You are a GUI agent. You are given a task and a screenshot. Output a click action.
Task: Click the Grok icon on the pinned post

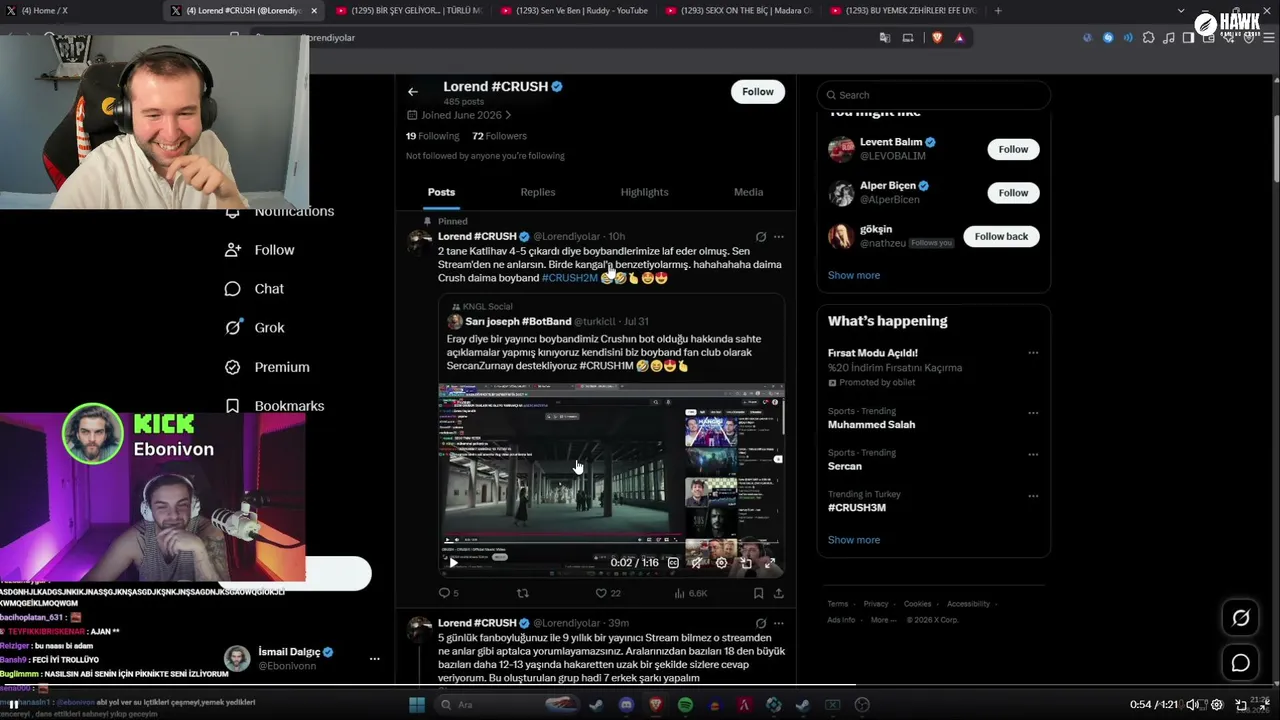[761, 237]
